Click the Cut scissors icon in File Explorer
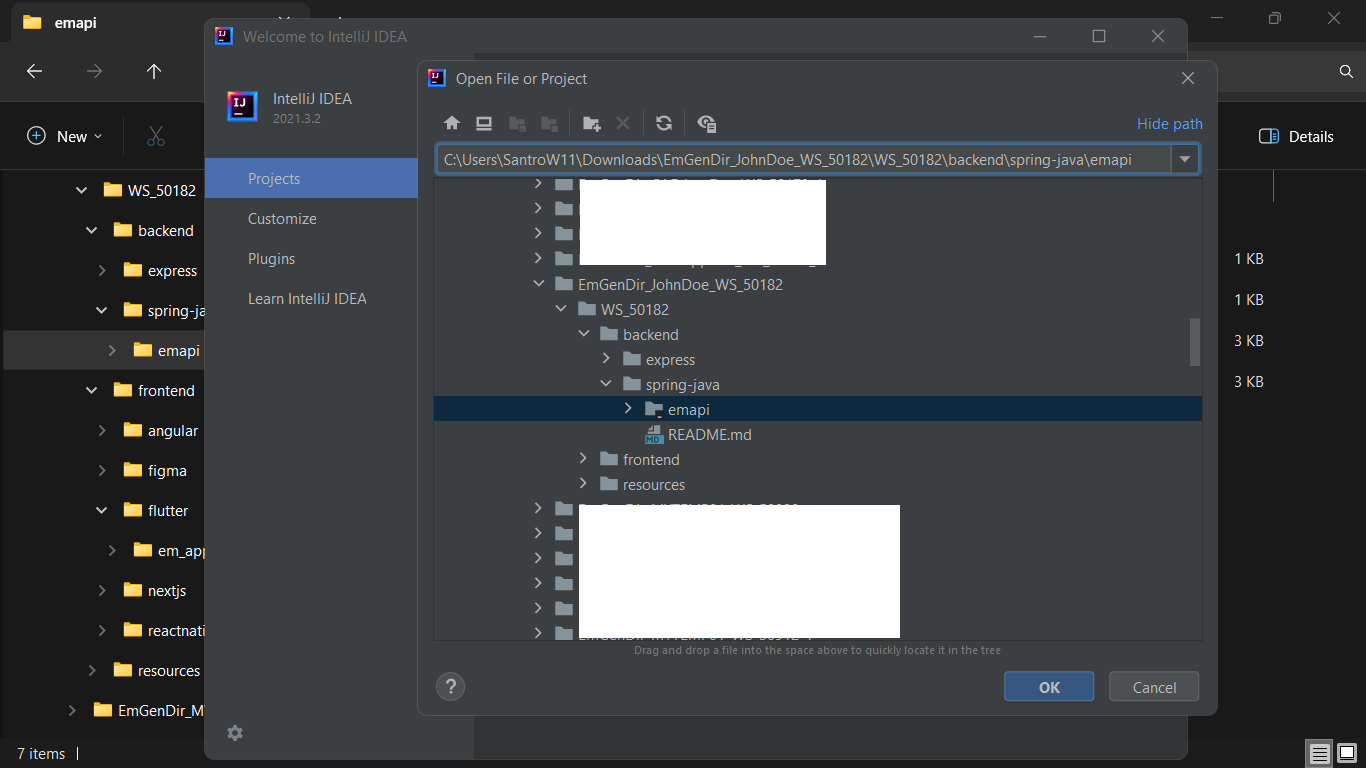Viewport: 1366px width, 768px height. [156, 136]
